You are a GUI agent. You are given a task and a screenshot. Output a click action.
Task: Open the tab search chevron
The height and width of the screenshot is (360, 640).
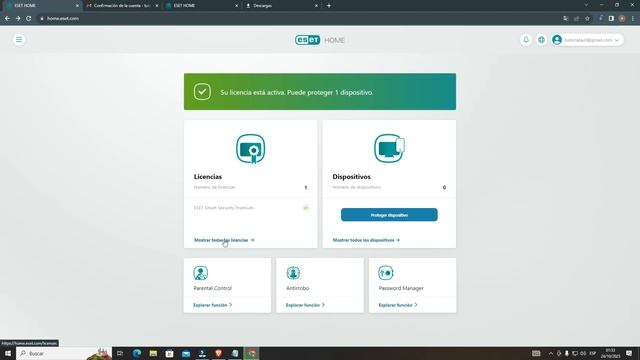(586, 5)
